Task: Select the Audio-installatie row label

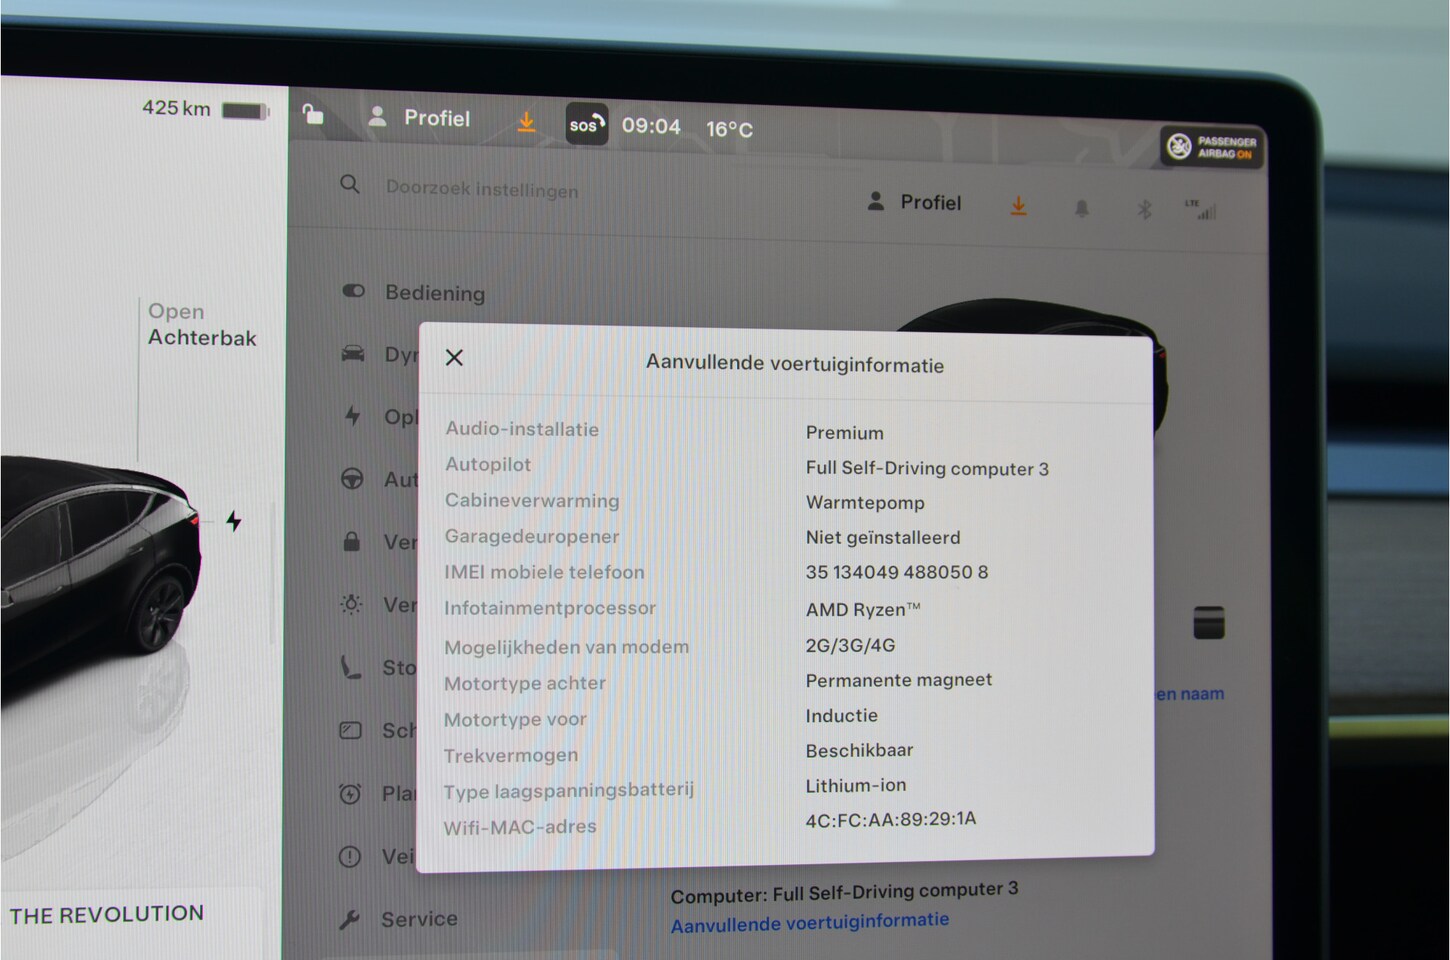Action: click(x=522, y=429)
